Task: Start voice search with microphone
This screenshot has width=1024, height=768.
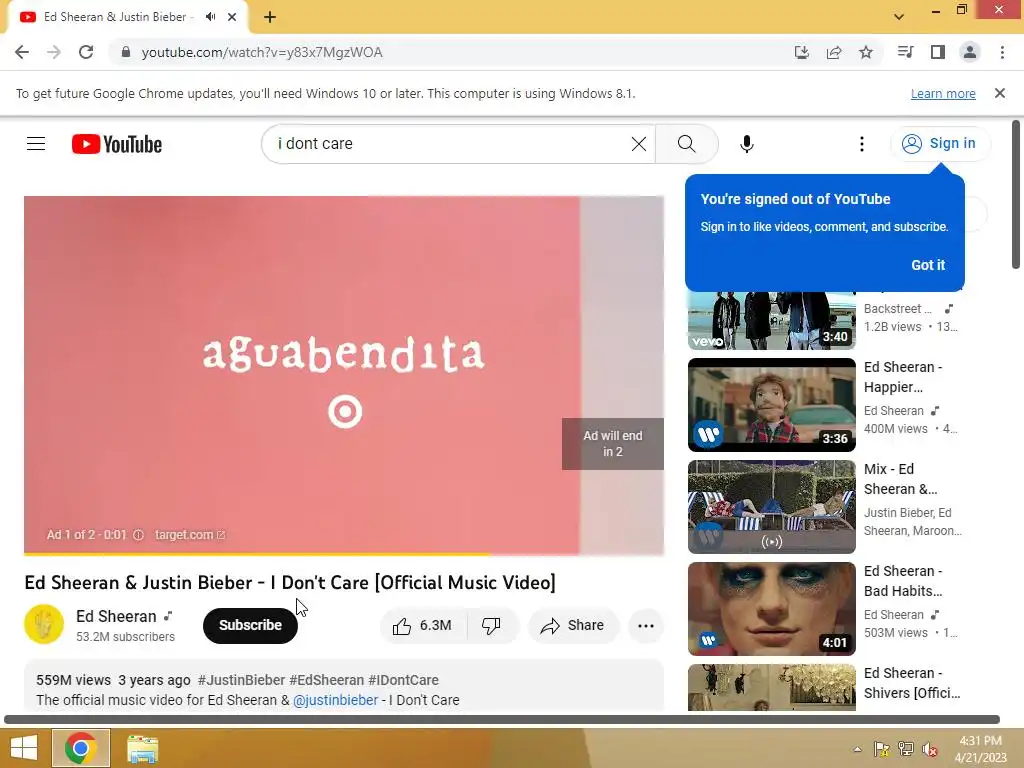Action: pyautogui.click(x=746, y=144)
